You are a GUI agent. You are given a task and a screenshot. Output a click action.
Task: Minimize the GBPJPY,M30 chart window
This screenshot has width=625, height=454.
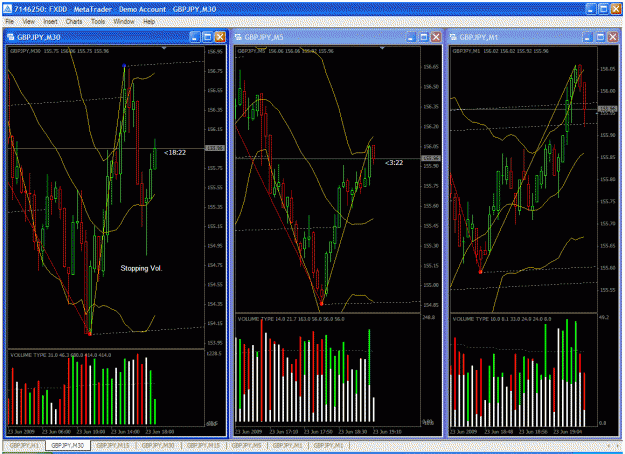[195, 37]
